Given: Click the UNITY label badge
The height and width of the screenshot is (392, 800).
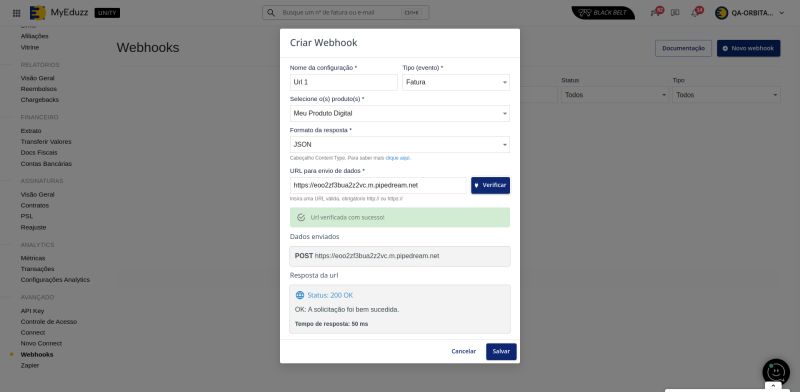Looking at the screenshot, I should pos(107,13).
